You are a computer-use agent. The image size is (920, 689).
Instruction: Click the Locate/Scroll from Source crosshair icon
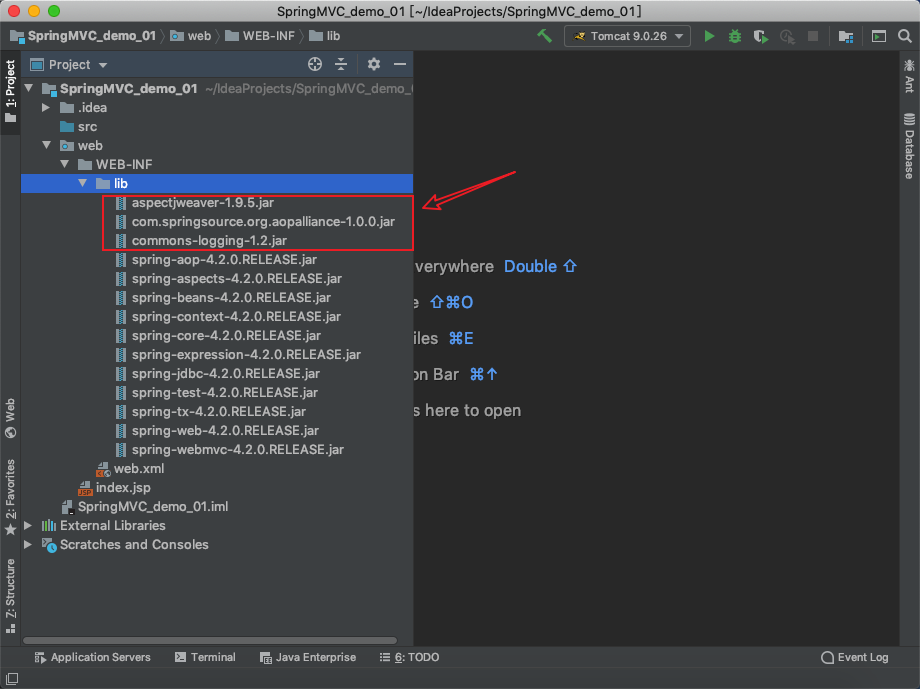pyautogui.click(x=314, y=64)
